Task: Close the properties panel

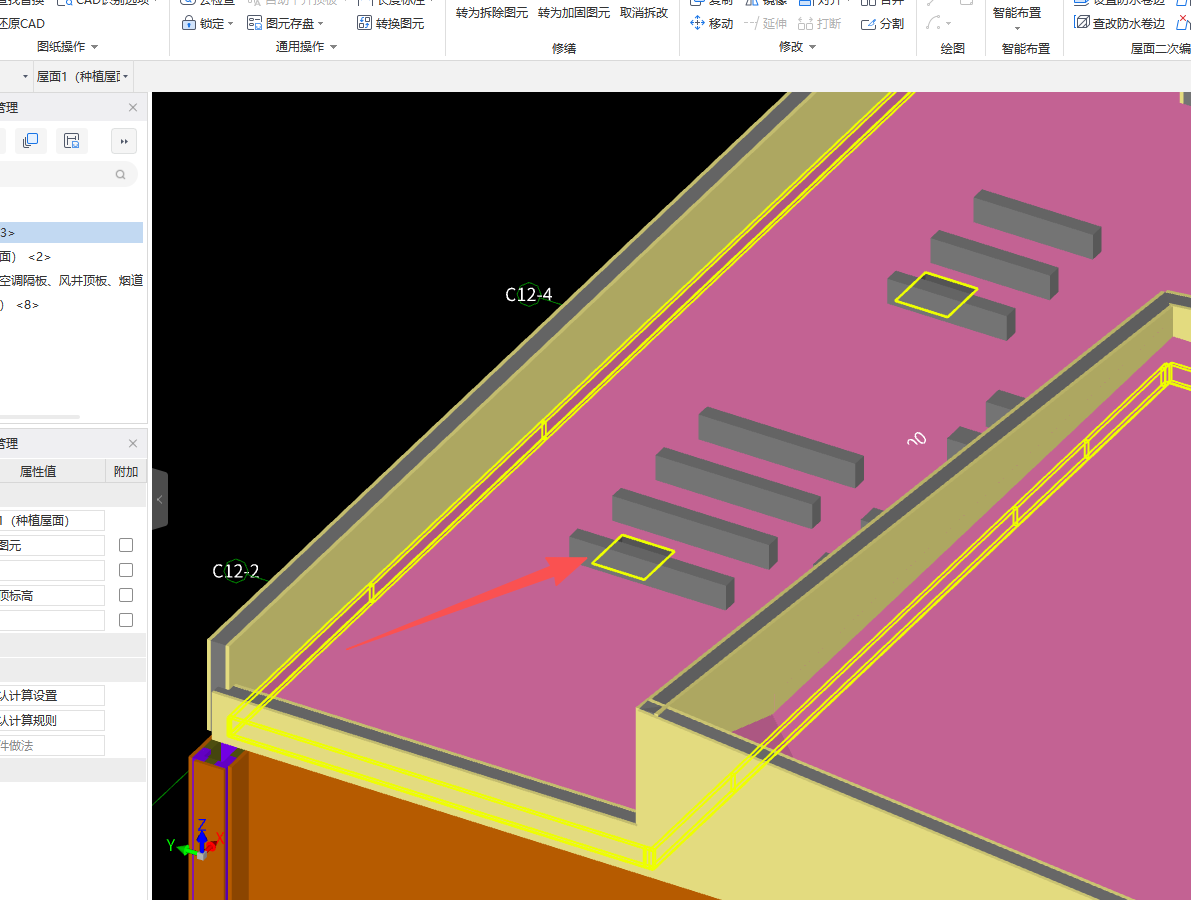Action: coord(133,444)
